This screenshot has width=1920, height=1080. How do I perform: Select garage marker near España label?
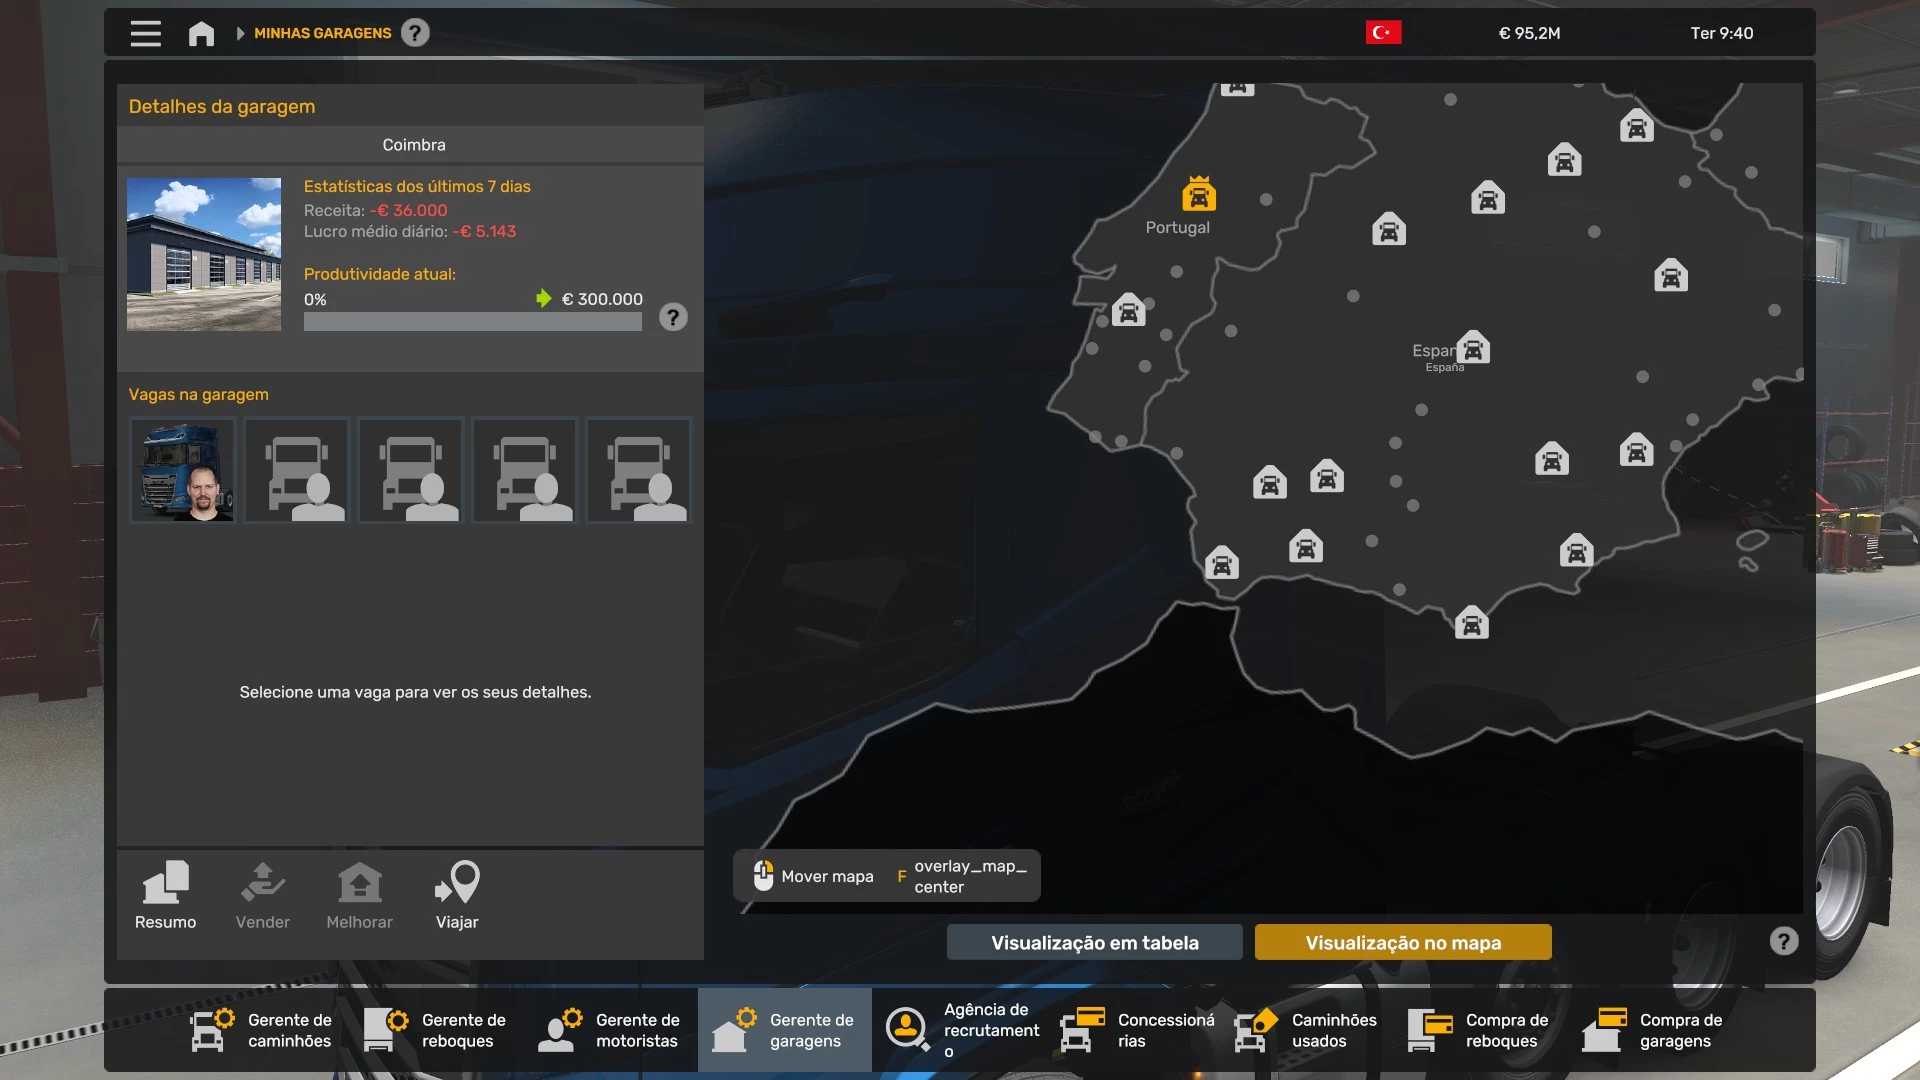[1473, 348]
